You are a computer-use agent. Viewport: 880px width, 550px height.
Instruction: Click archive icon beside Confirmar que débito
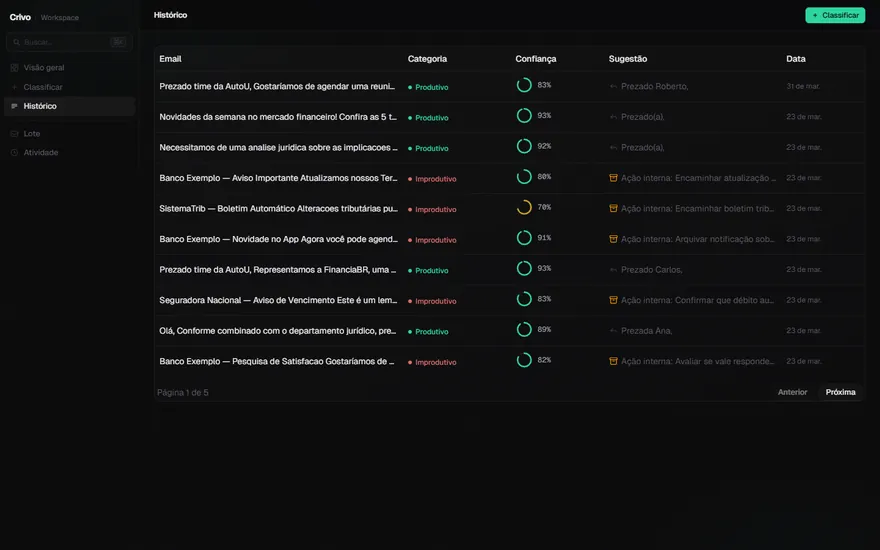(x=613, y=300)
